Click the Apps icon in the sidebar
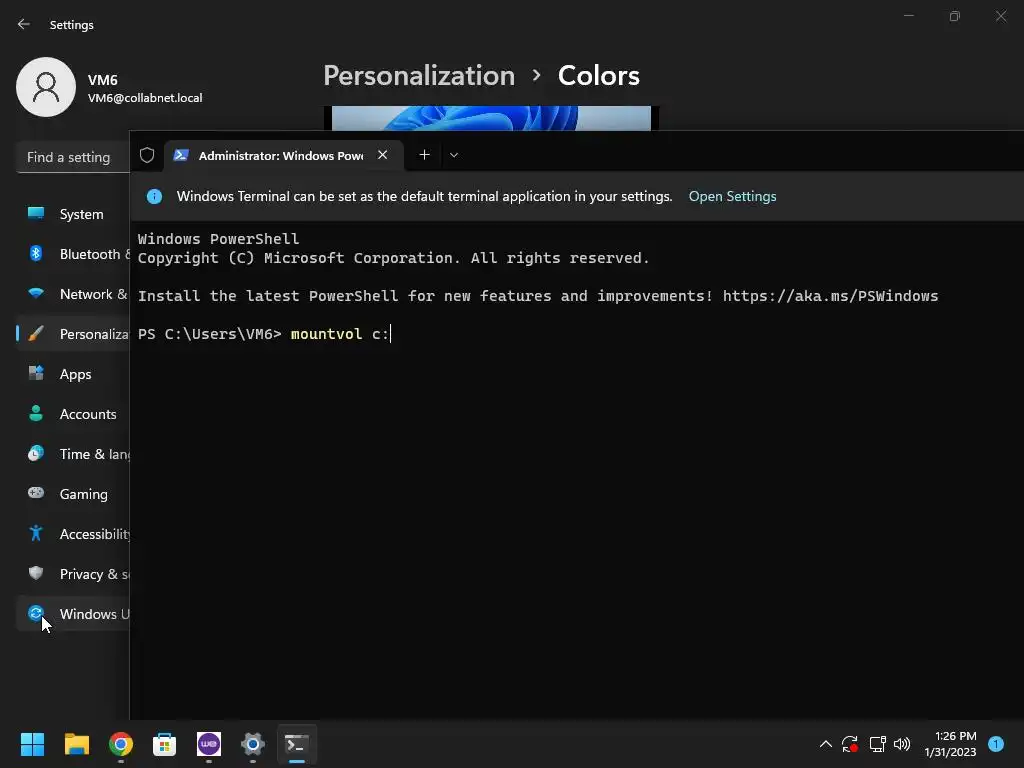Screen dimensions: 1024x768 (36, 373)
